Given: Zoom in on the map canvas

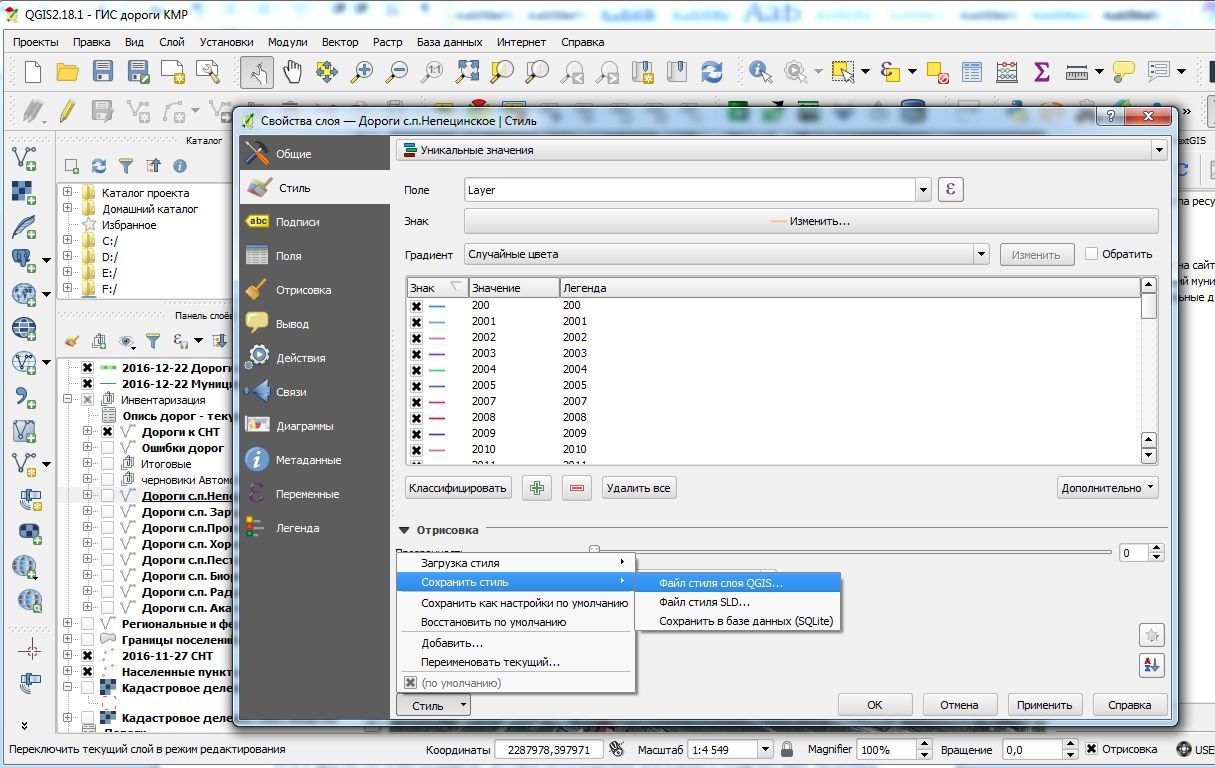Looking at the screenshot, I should tap(362, 72).
